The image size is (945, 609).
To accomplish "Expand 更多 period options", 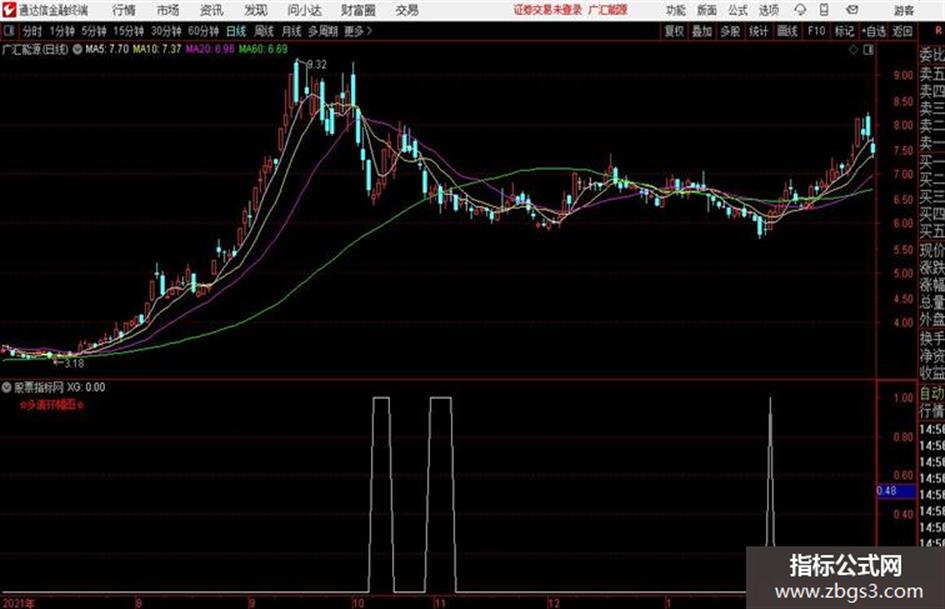I will click(359, 31).
